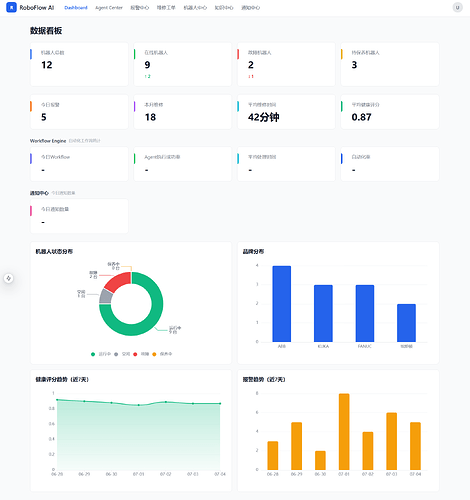Click the 06-29 bar in alarm trend chart
Screen dimensions: 470x500
(x=296, y=446)
